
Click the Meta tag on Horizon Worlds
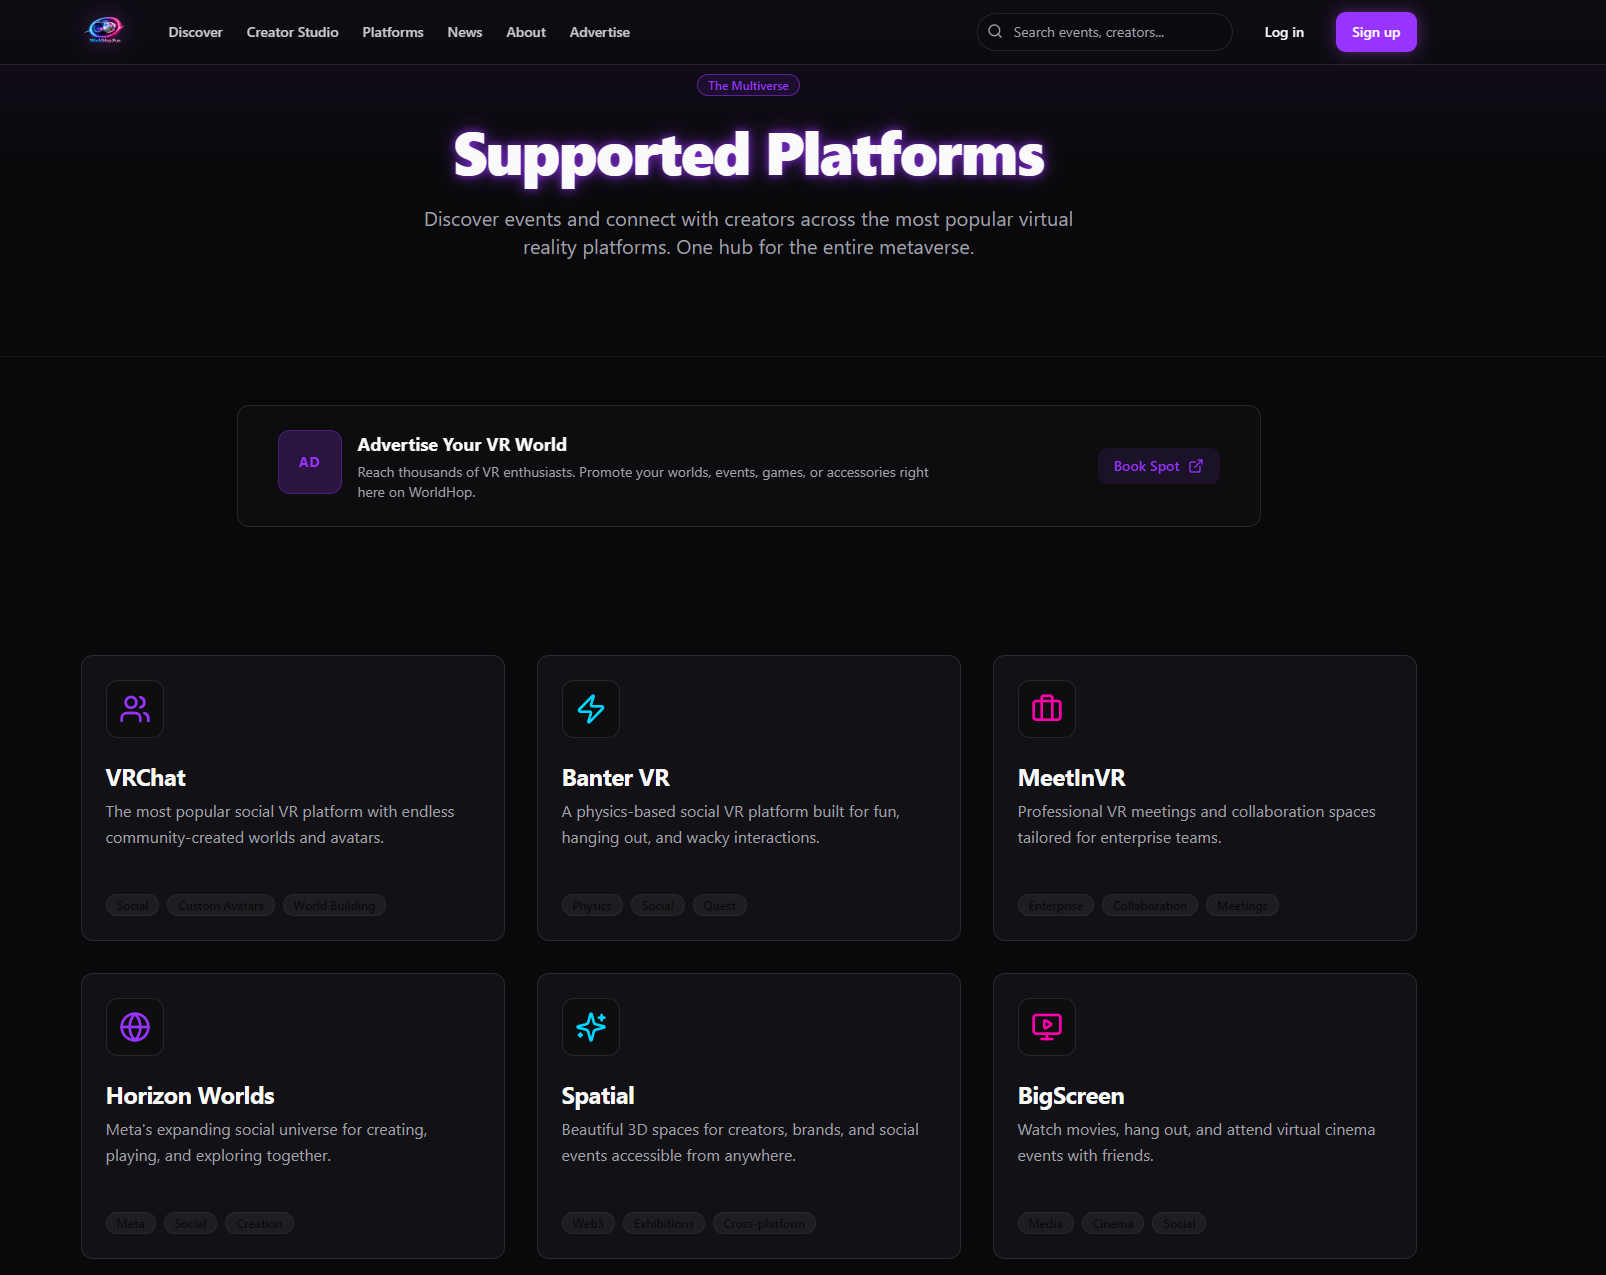(130, 1223)
